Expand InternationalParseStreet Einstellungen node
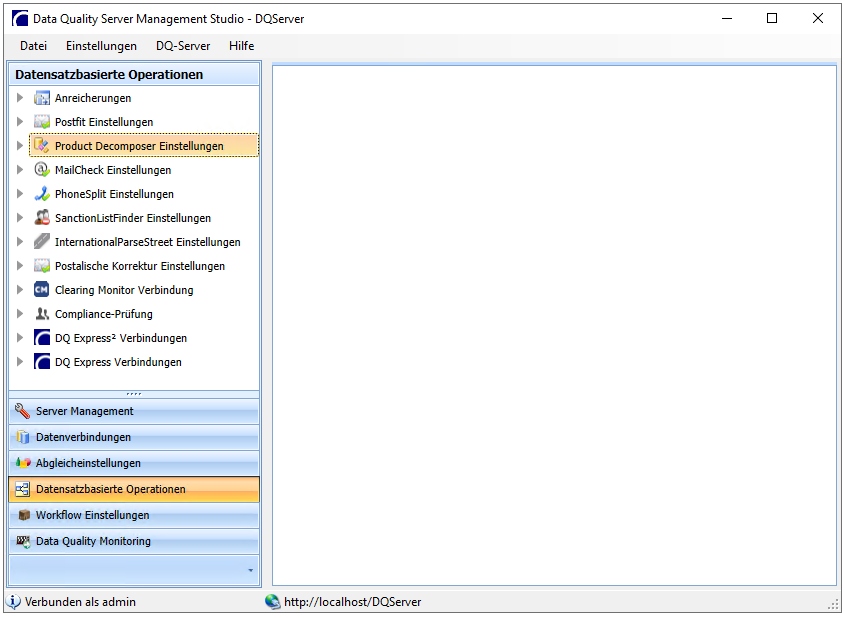 (x=20, y=241)
